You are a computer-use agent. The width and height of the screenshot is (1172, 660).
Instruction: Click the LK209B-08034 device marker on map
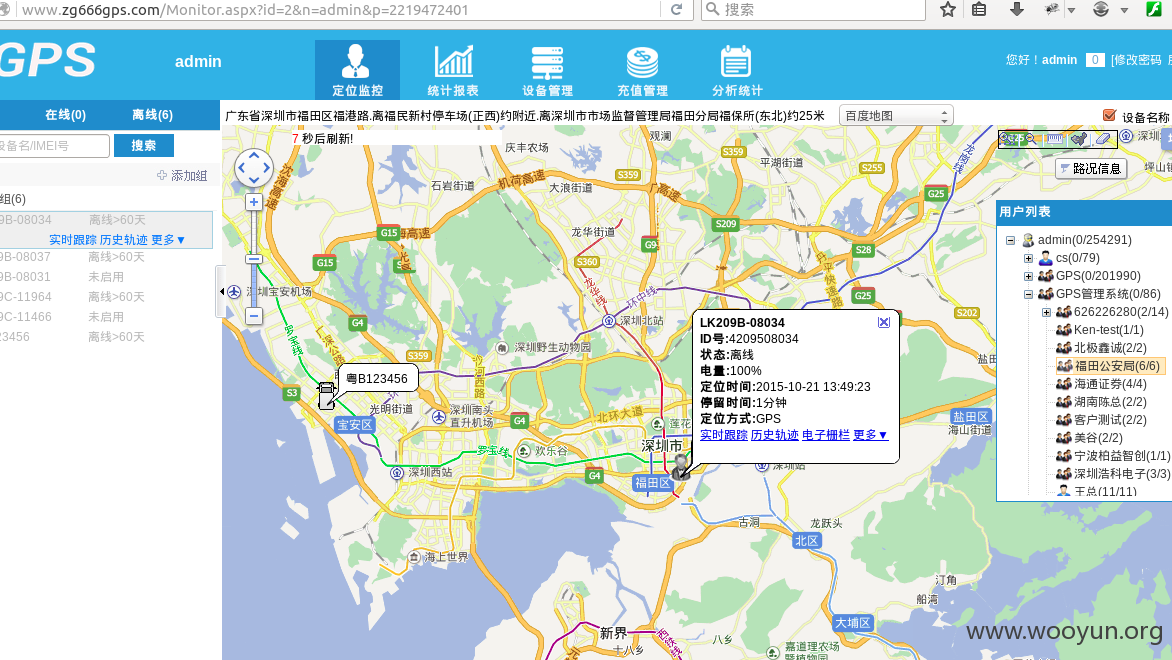pyautogui.click(x=679, y=467)
